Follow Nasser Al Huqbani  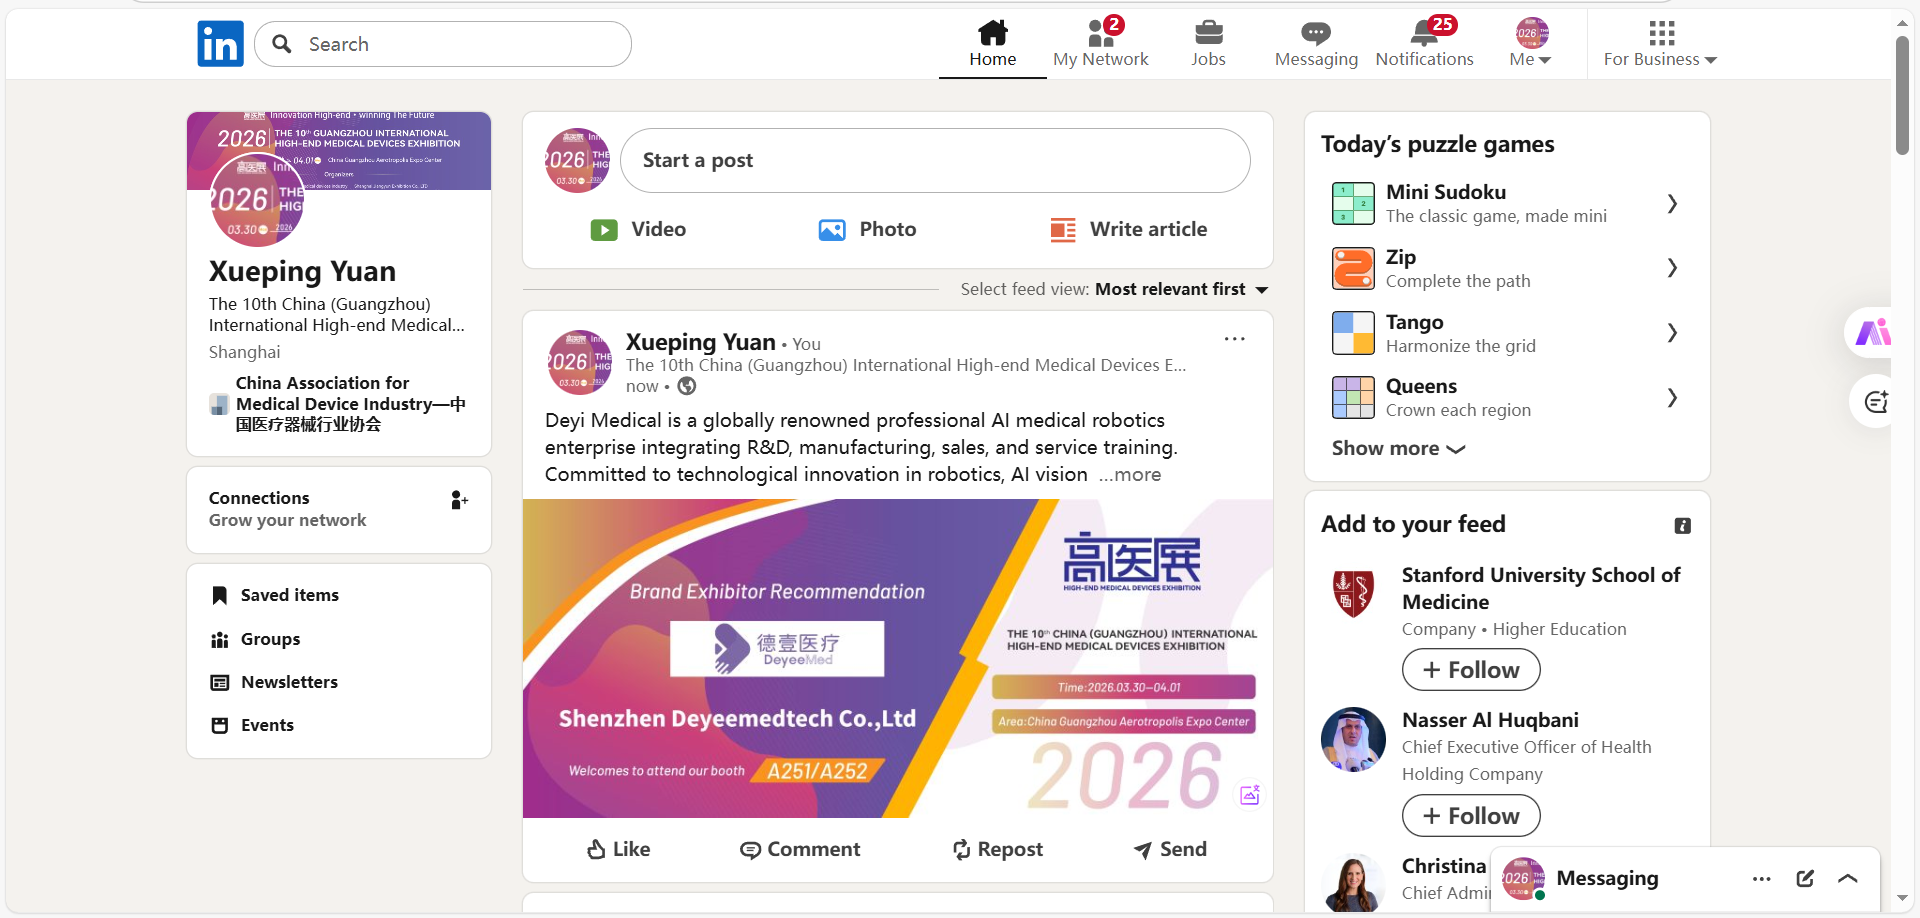(x=1471, y=816)
